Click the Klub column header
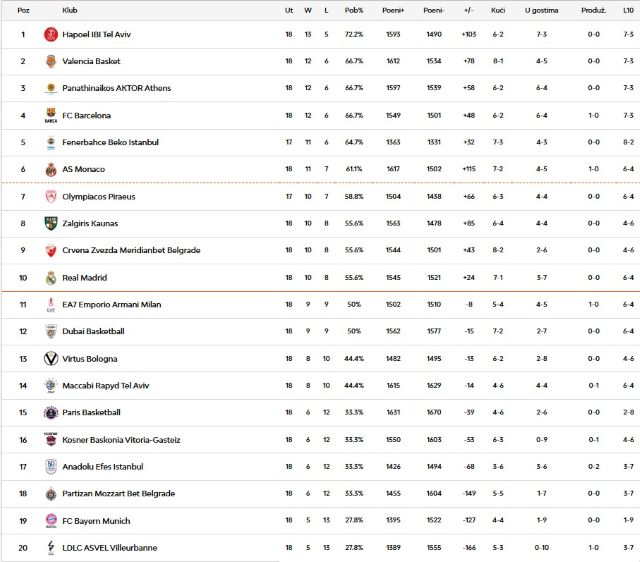 coord(70,10)
